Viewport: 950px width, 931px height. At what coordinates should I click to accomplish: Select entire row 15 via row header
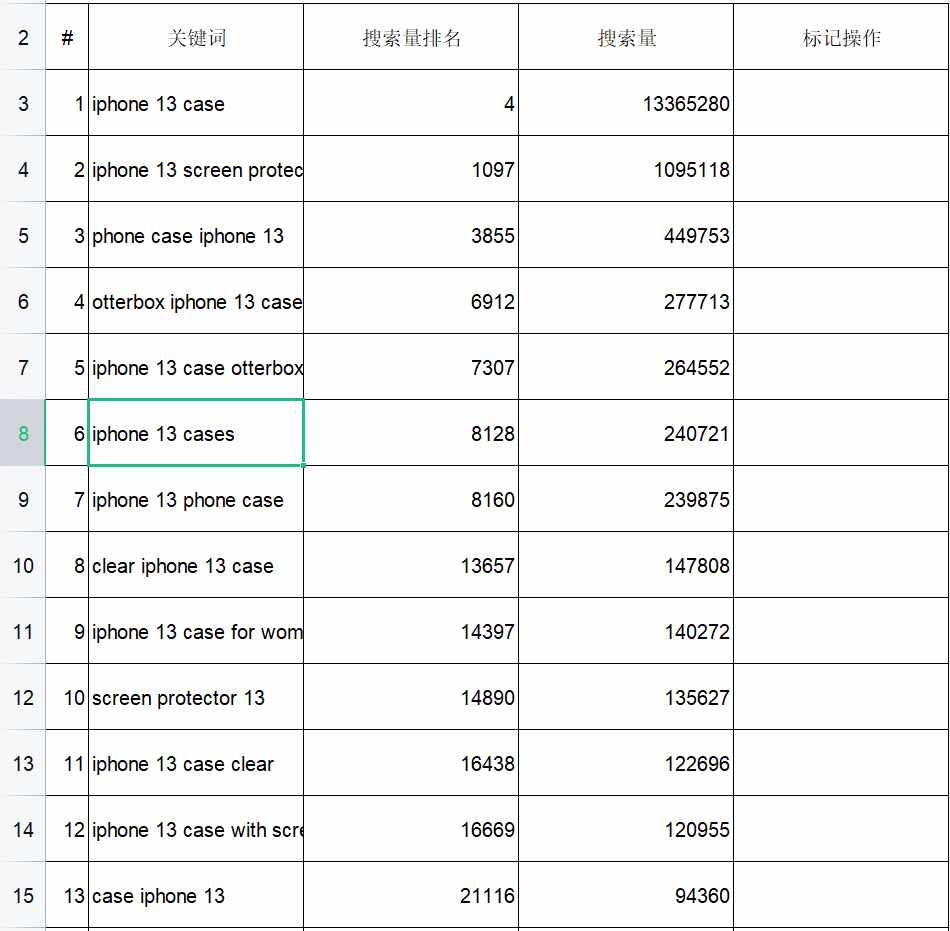pyautogui.click(x=22, y=895)
